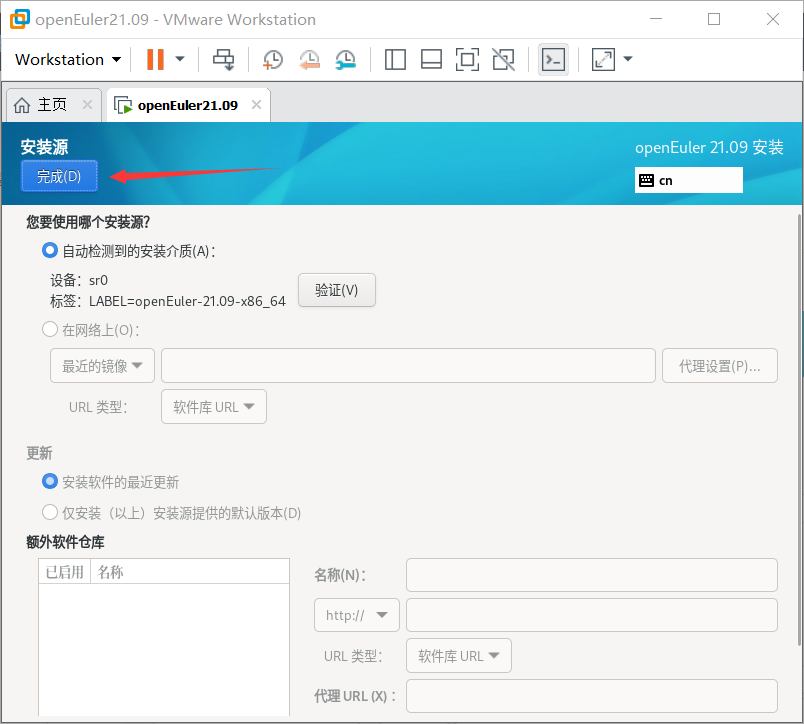Click the LABEL=openEuler-21.09-x86_64 text
The image size is (804, 724).
click(187, 301)
